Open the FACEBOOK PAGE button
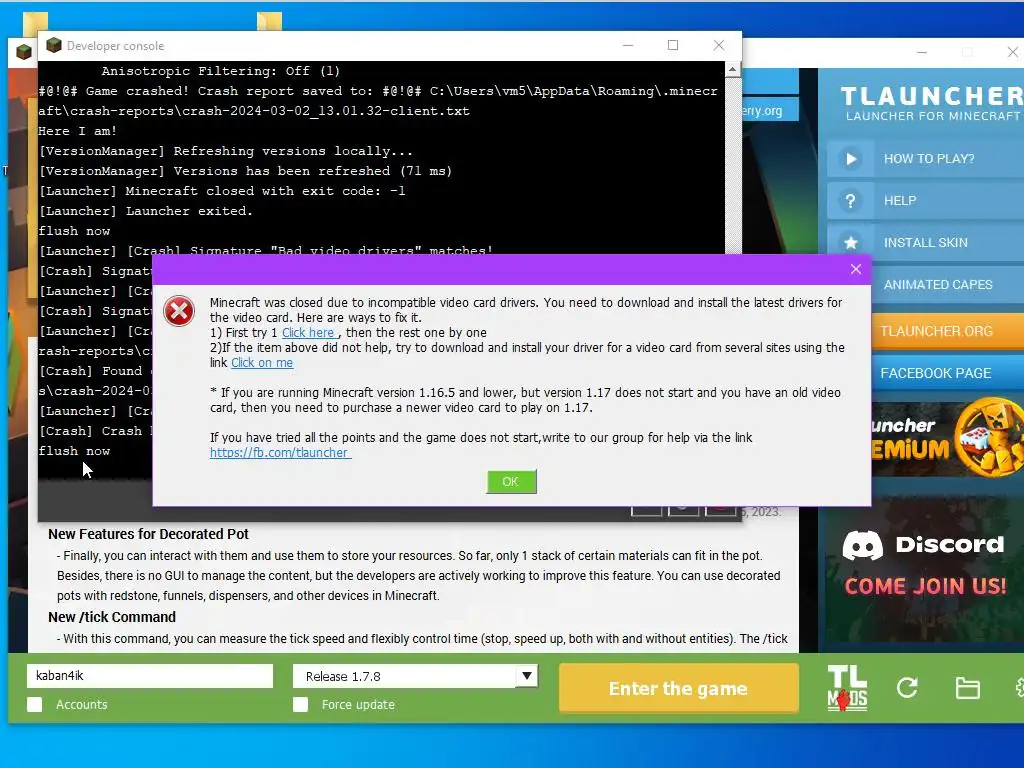Viewport: 1024px width, 768px height. 947,373
